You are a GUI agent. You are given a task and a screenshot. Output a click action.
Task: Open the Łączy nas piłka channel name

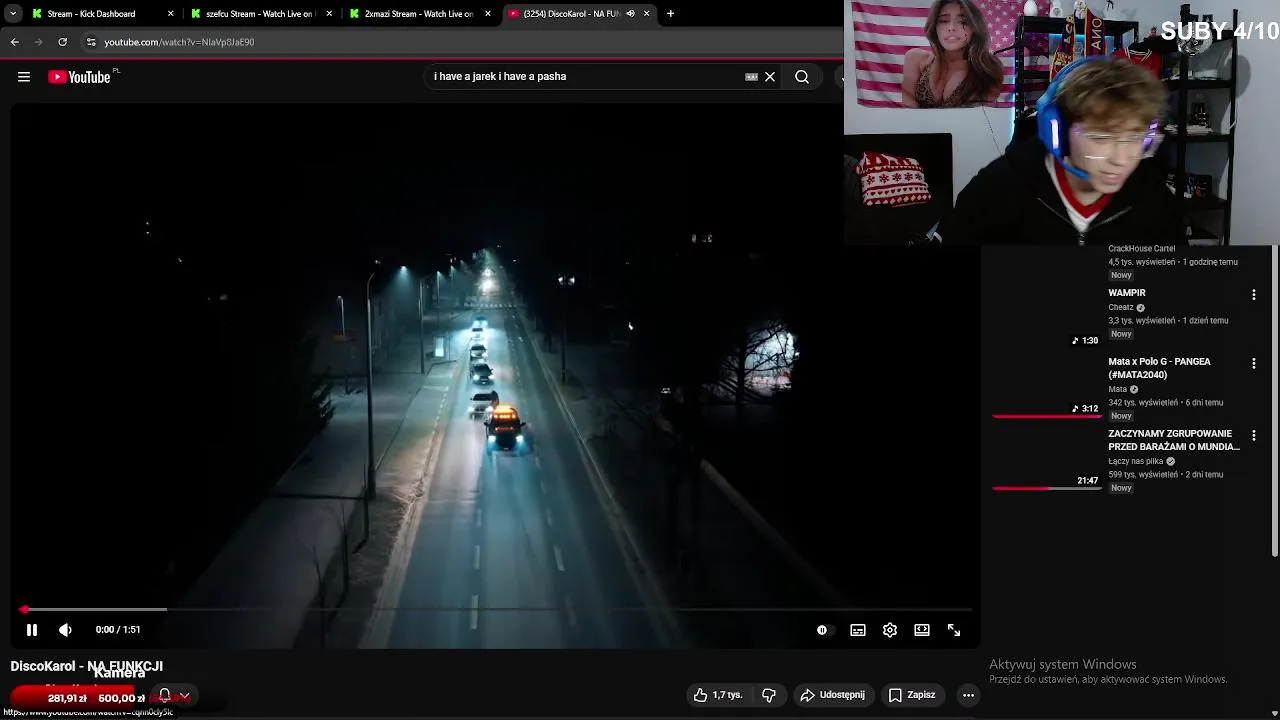1135,461
